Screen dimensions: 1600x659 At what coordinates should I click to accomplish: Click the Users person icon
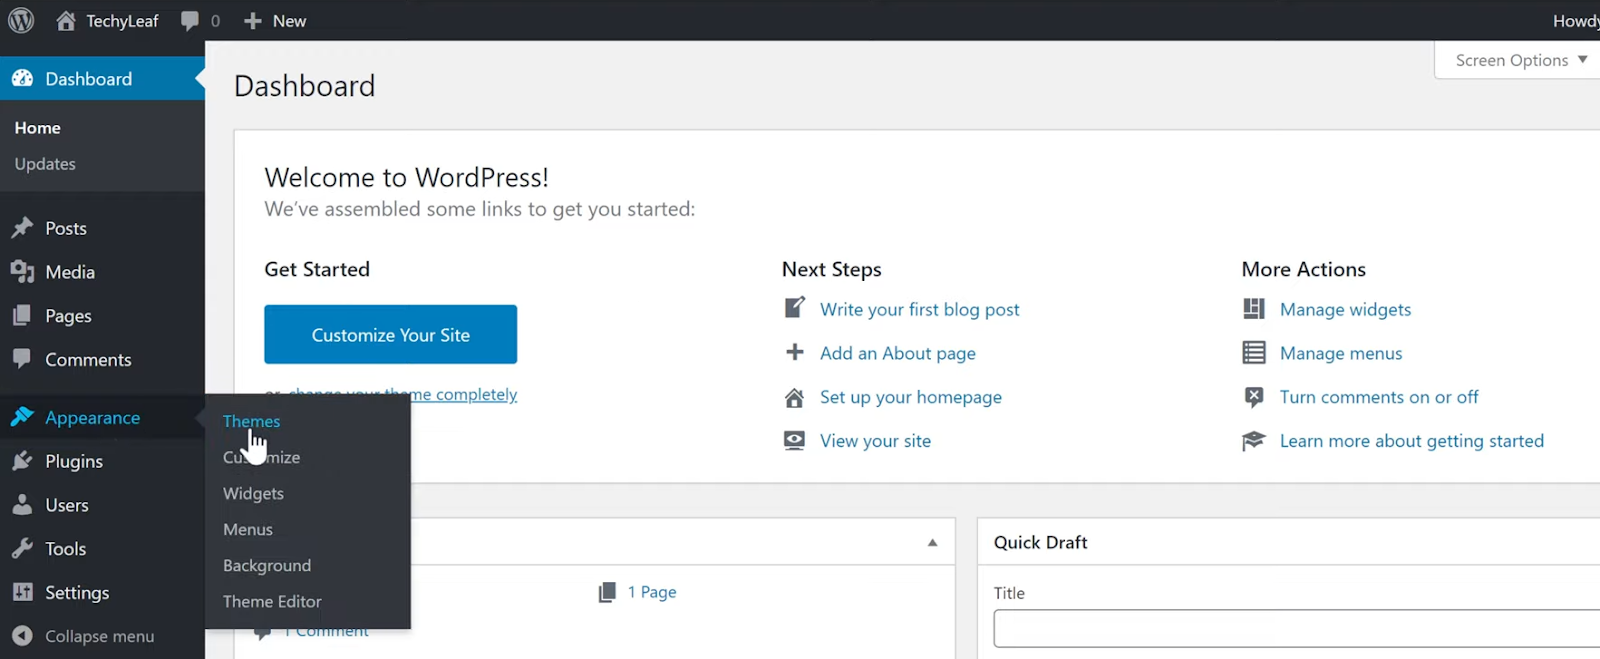tap(22, 505)
